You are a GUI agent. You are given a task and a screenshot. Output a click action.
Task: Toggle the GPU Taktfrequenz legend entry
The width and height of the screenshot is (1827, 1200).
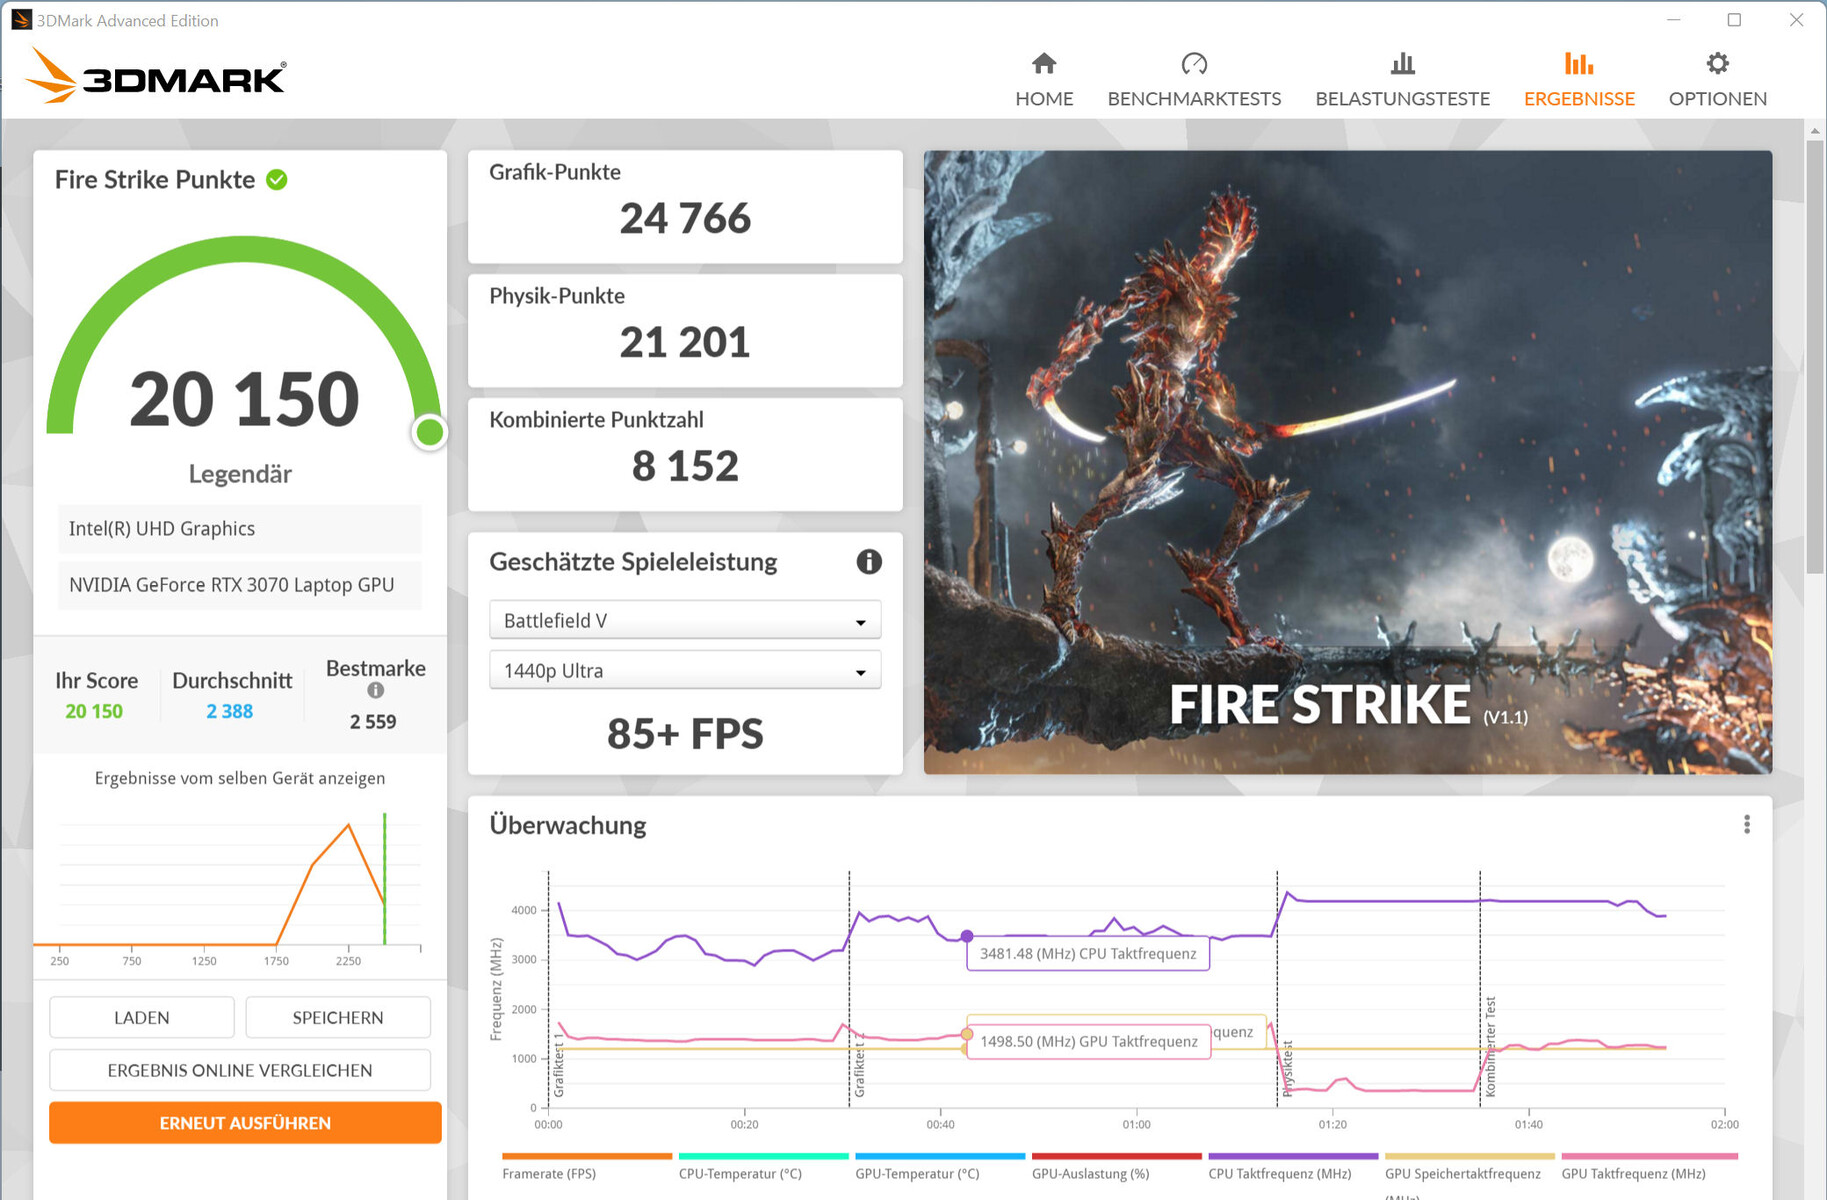coord(1633,1173)
